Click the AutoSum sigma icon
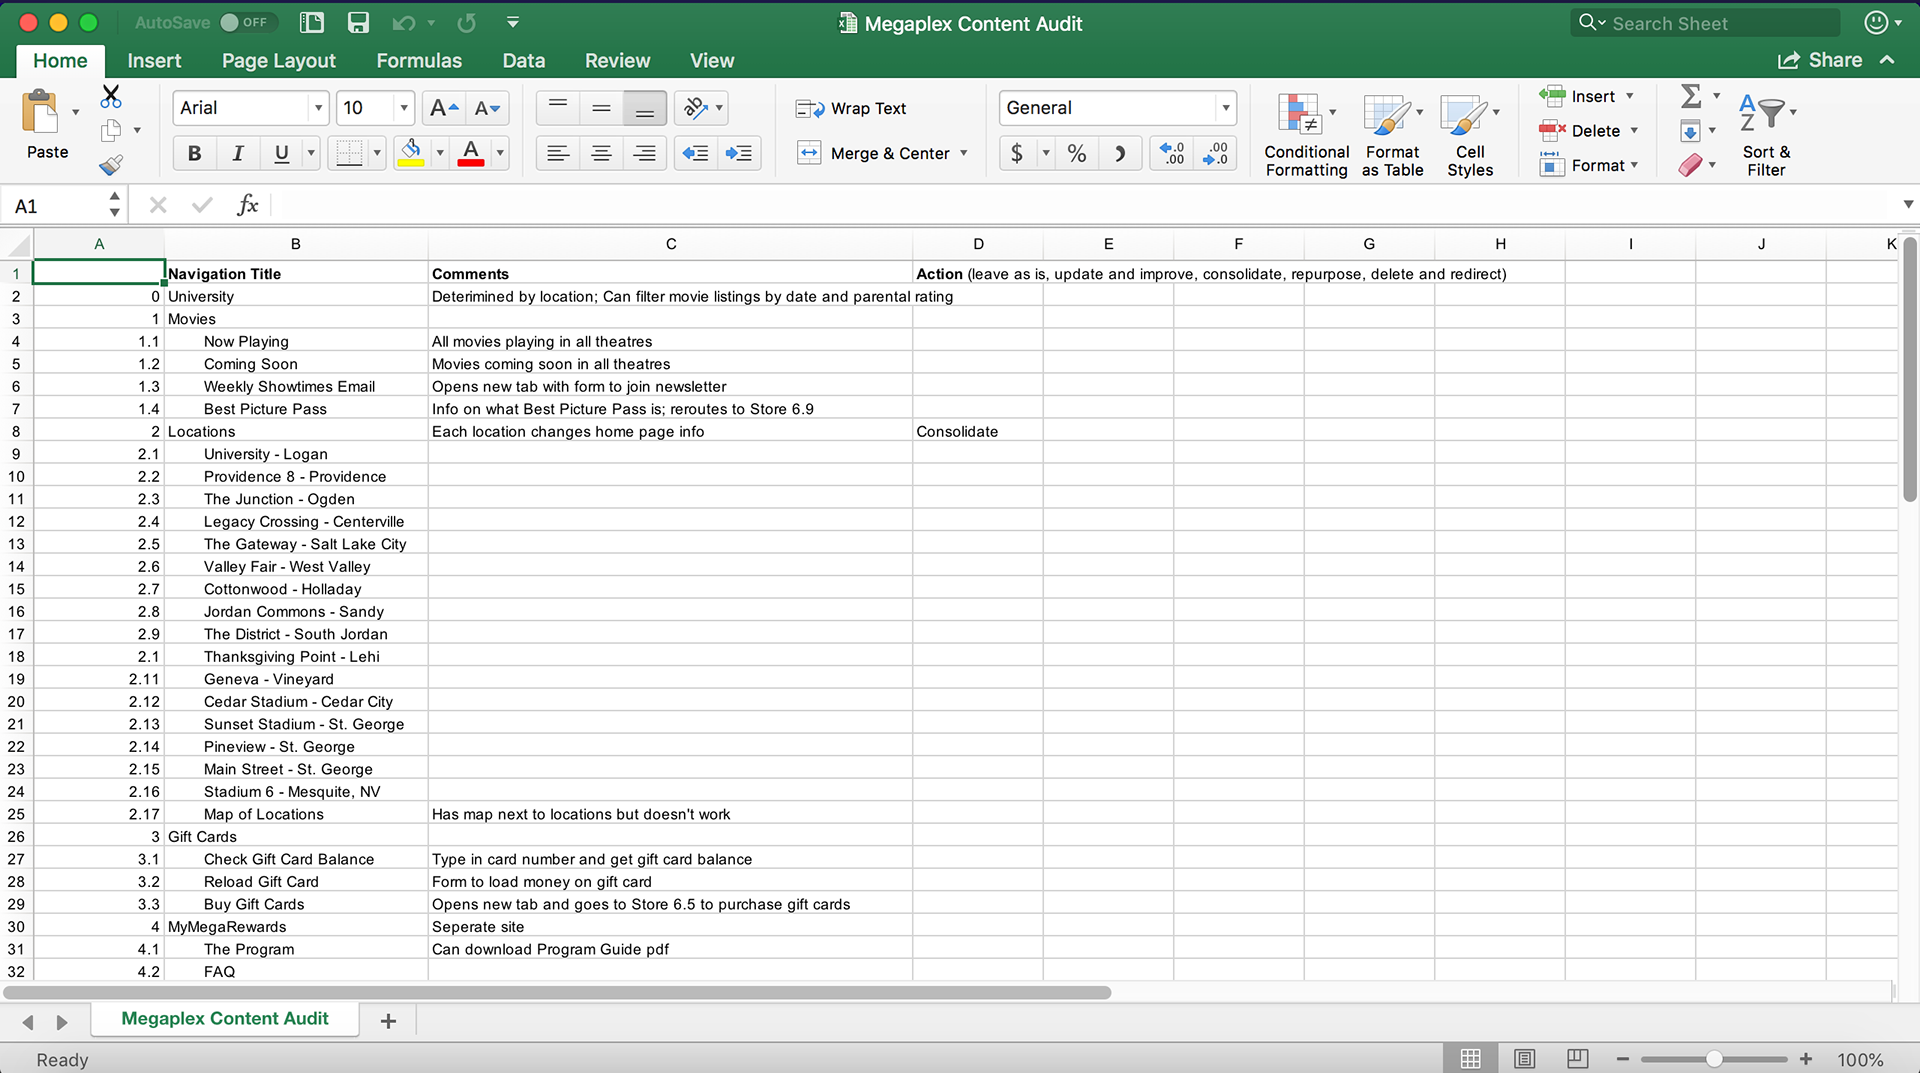 [x=1690, y=97]
